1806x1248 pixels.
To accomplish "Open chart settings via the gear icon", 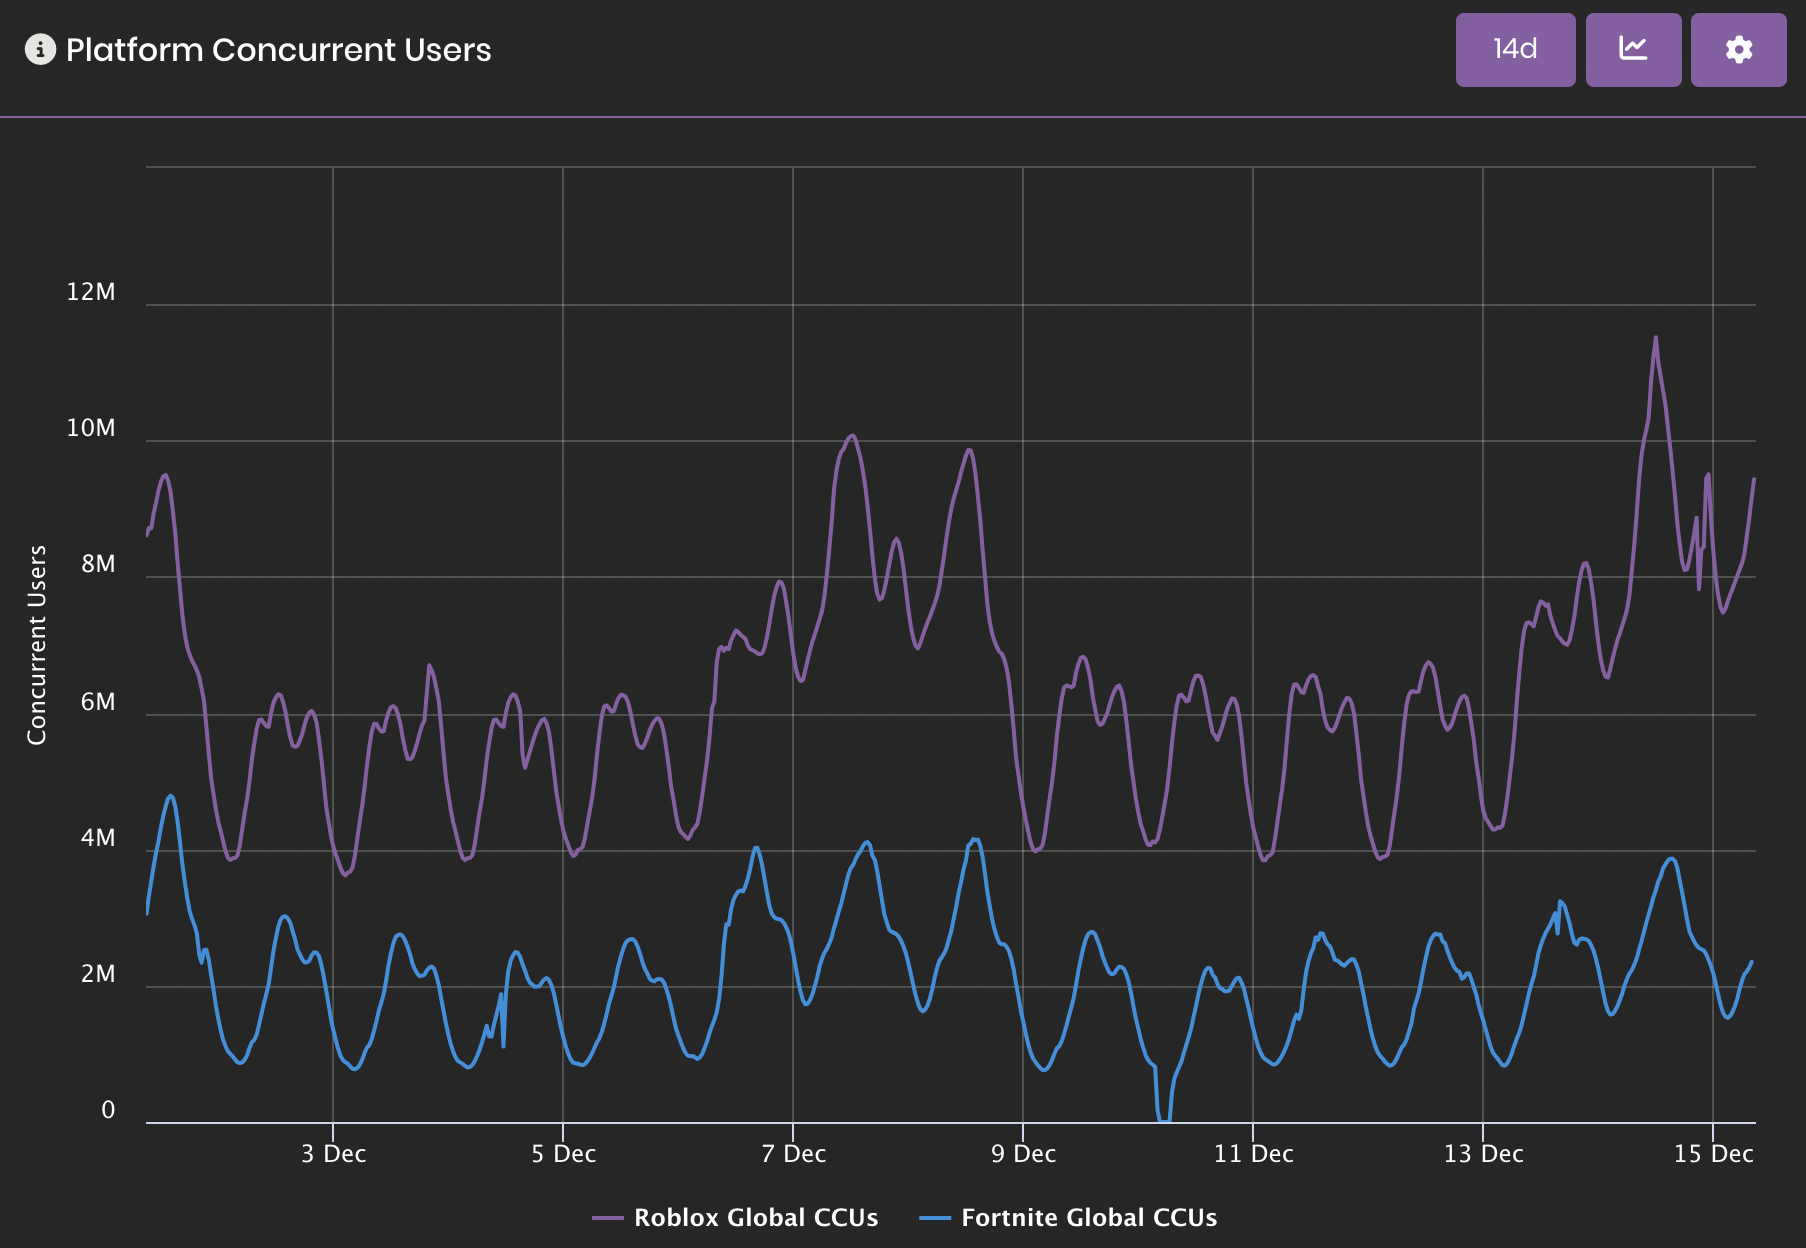I will pos(1738,50).
